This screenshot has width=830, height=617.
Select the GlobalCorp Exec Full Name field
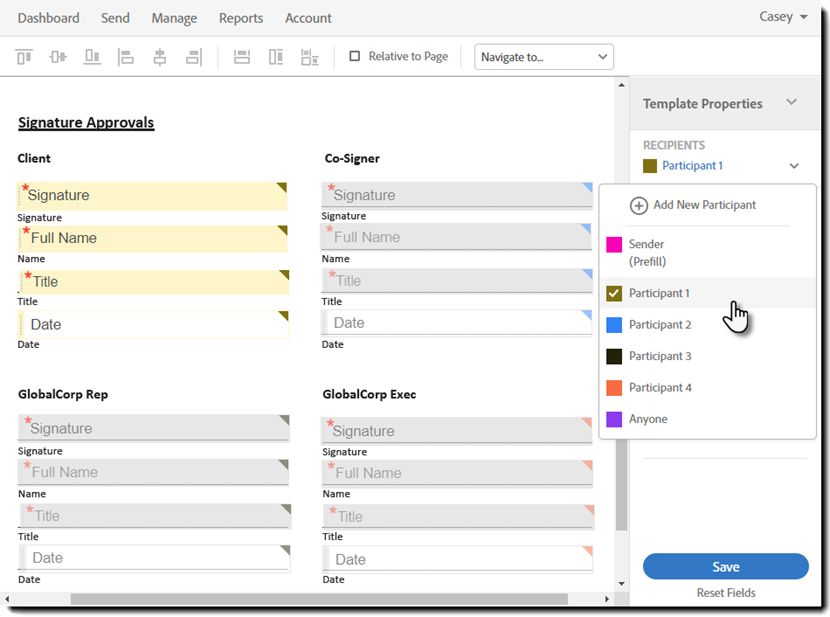tap(457, 473)
